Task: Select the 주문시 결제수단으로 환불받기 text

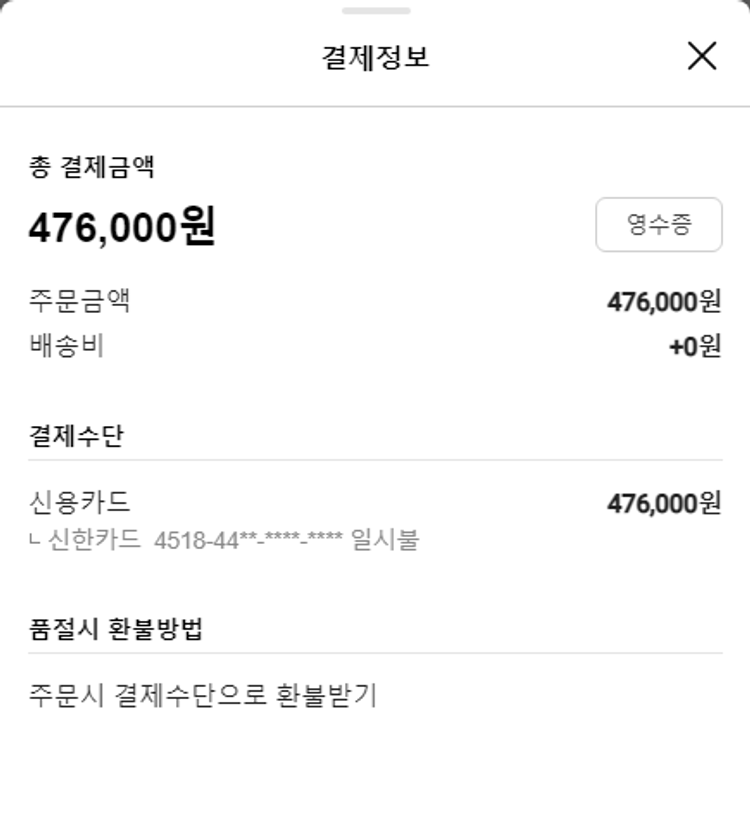Action: [x=202, y=695]
